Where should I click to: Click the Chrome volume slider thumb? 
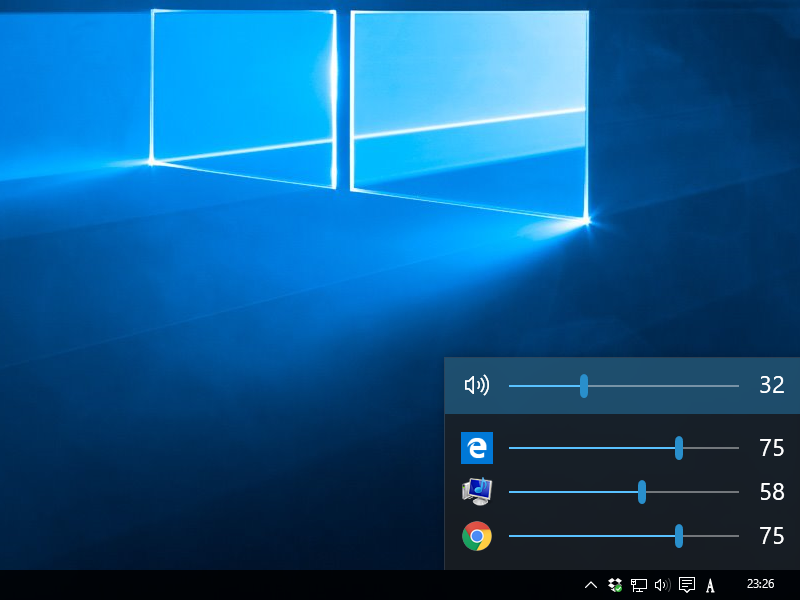(679, 536)
